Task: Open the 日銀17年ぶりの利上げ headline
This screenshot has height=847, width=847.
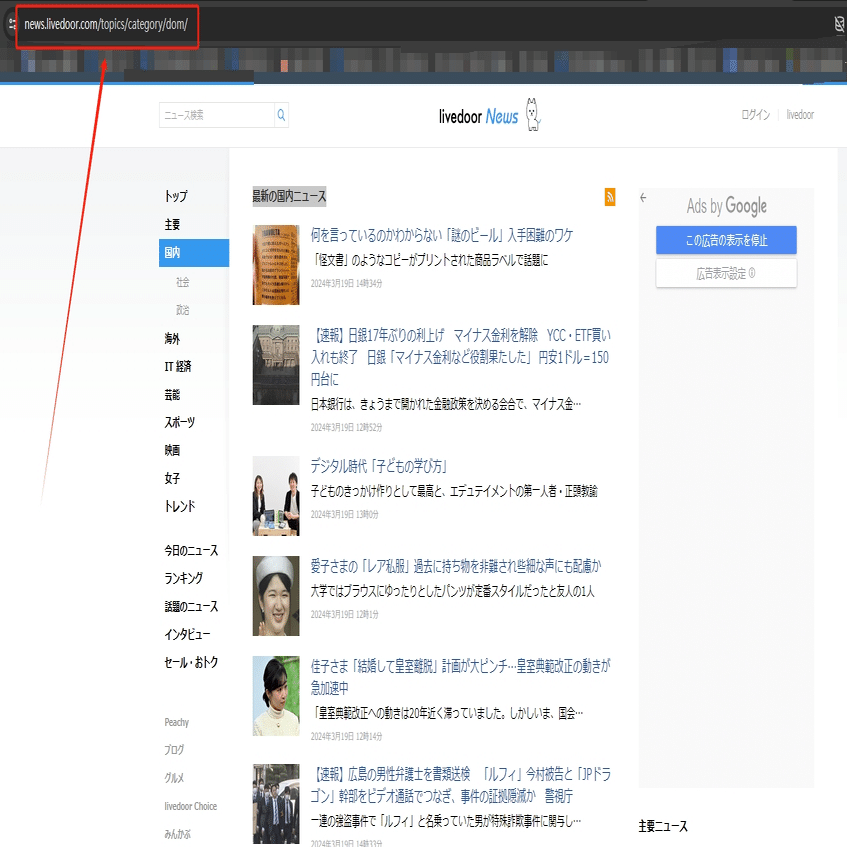Action: [460, 357]
